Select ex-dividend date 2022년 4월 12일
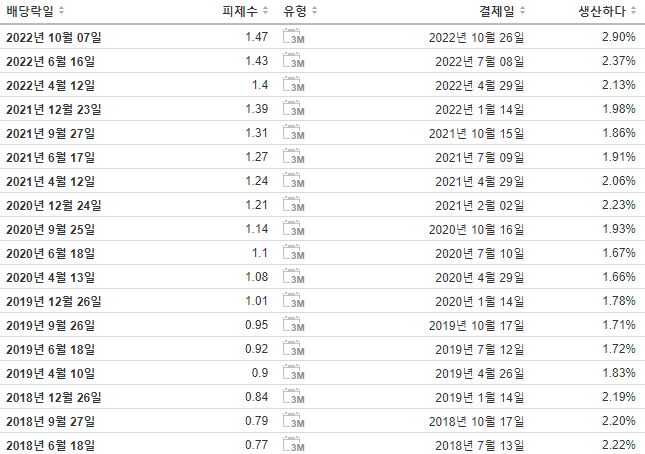The height and width of the screenshot is (454, 645). 51,86
